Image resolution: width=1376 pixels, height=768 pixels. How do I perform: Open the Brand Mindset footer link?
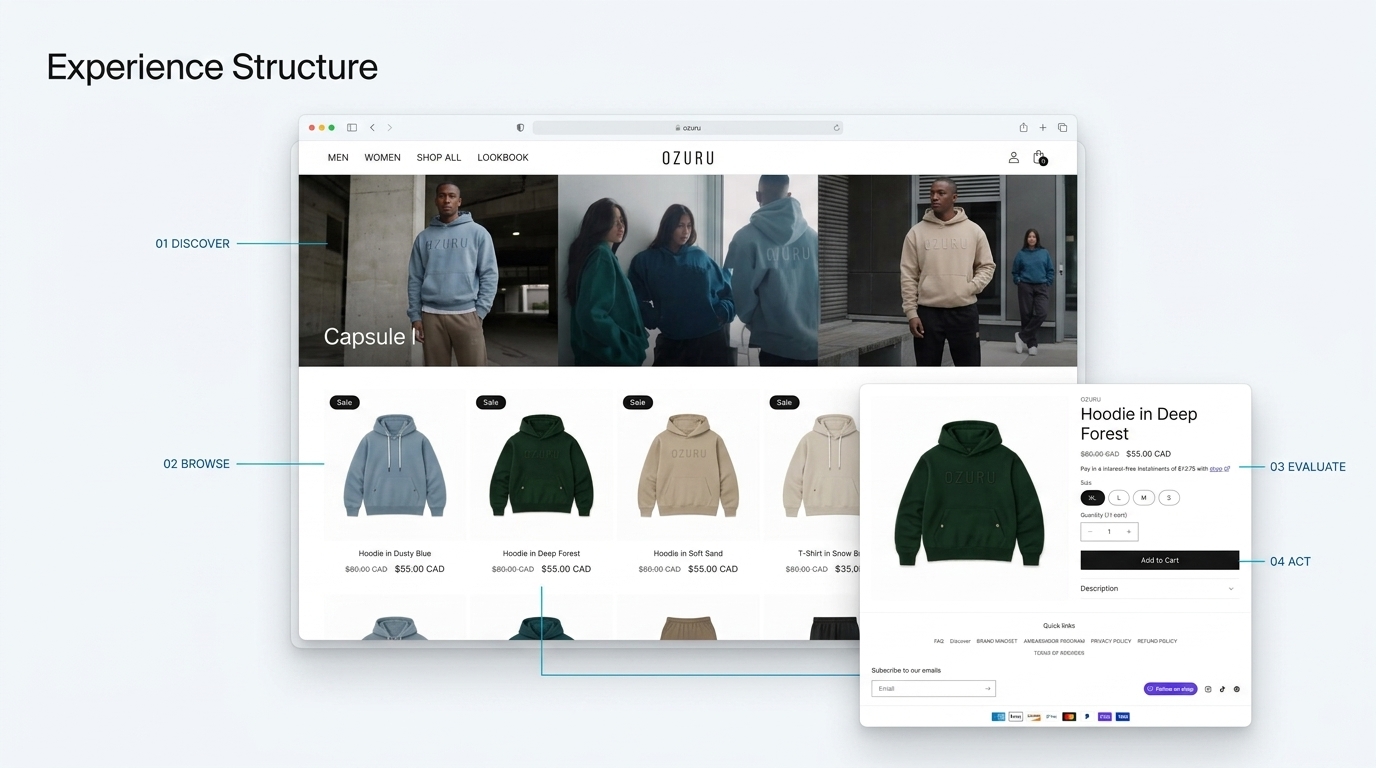tap(997, 641)
